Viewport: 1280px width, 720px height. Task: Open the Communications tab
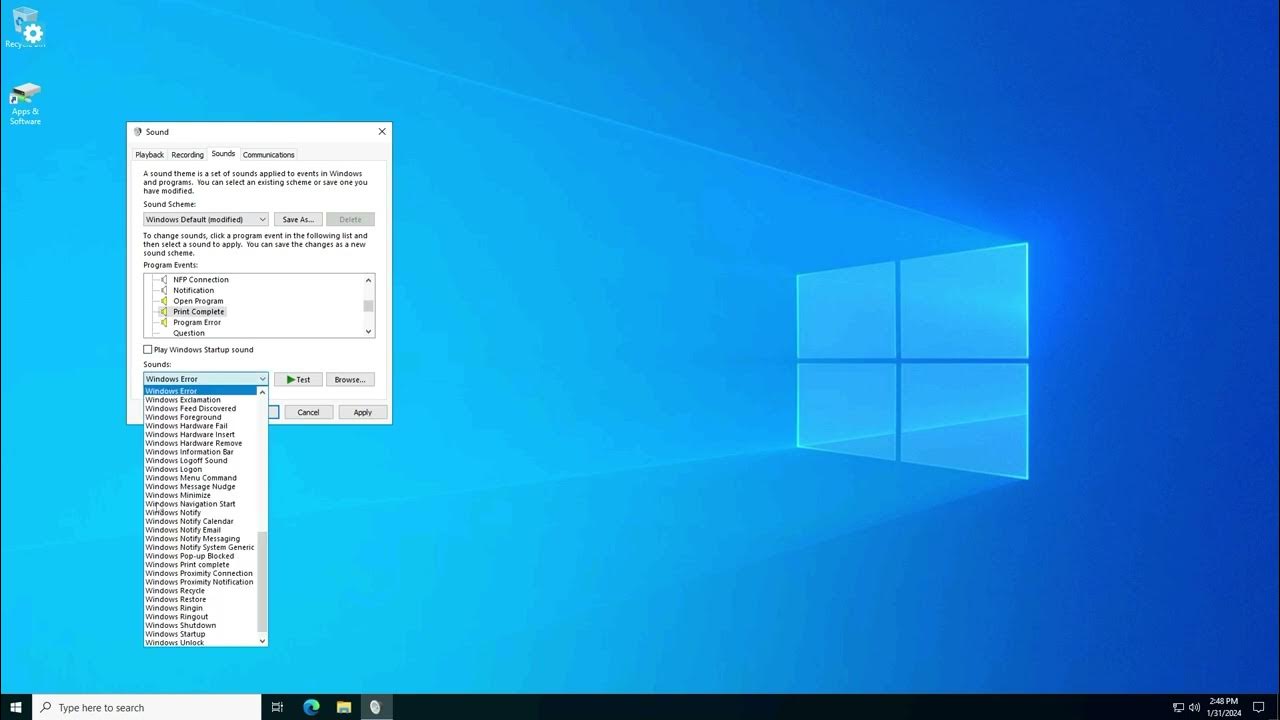coord(268,155)
